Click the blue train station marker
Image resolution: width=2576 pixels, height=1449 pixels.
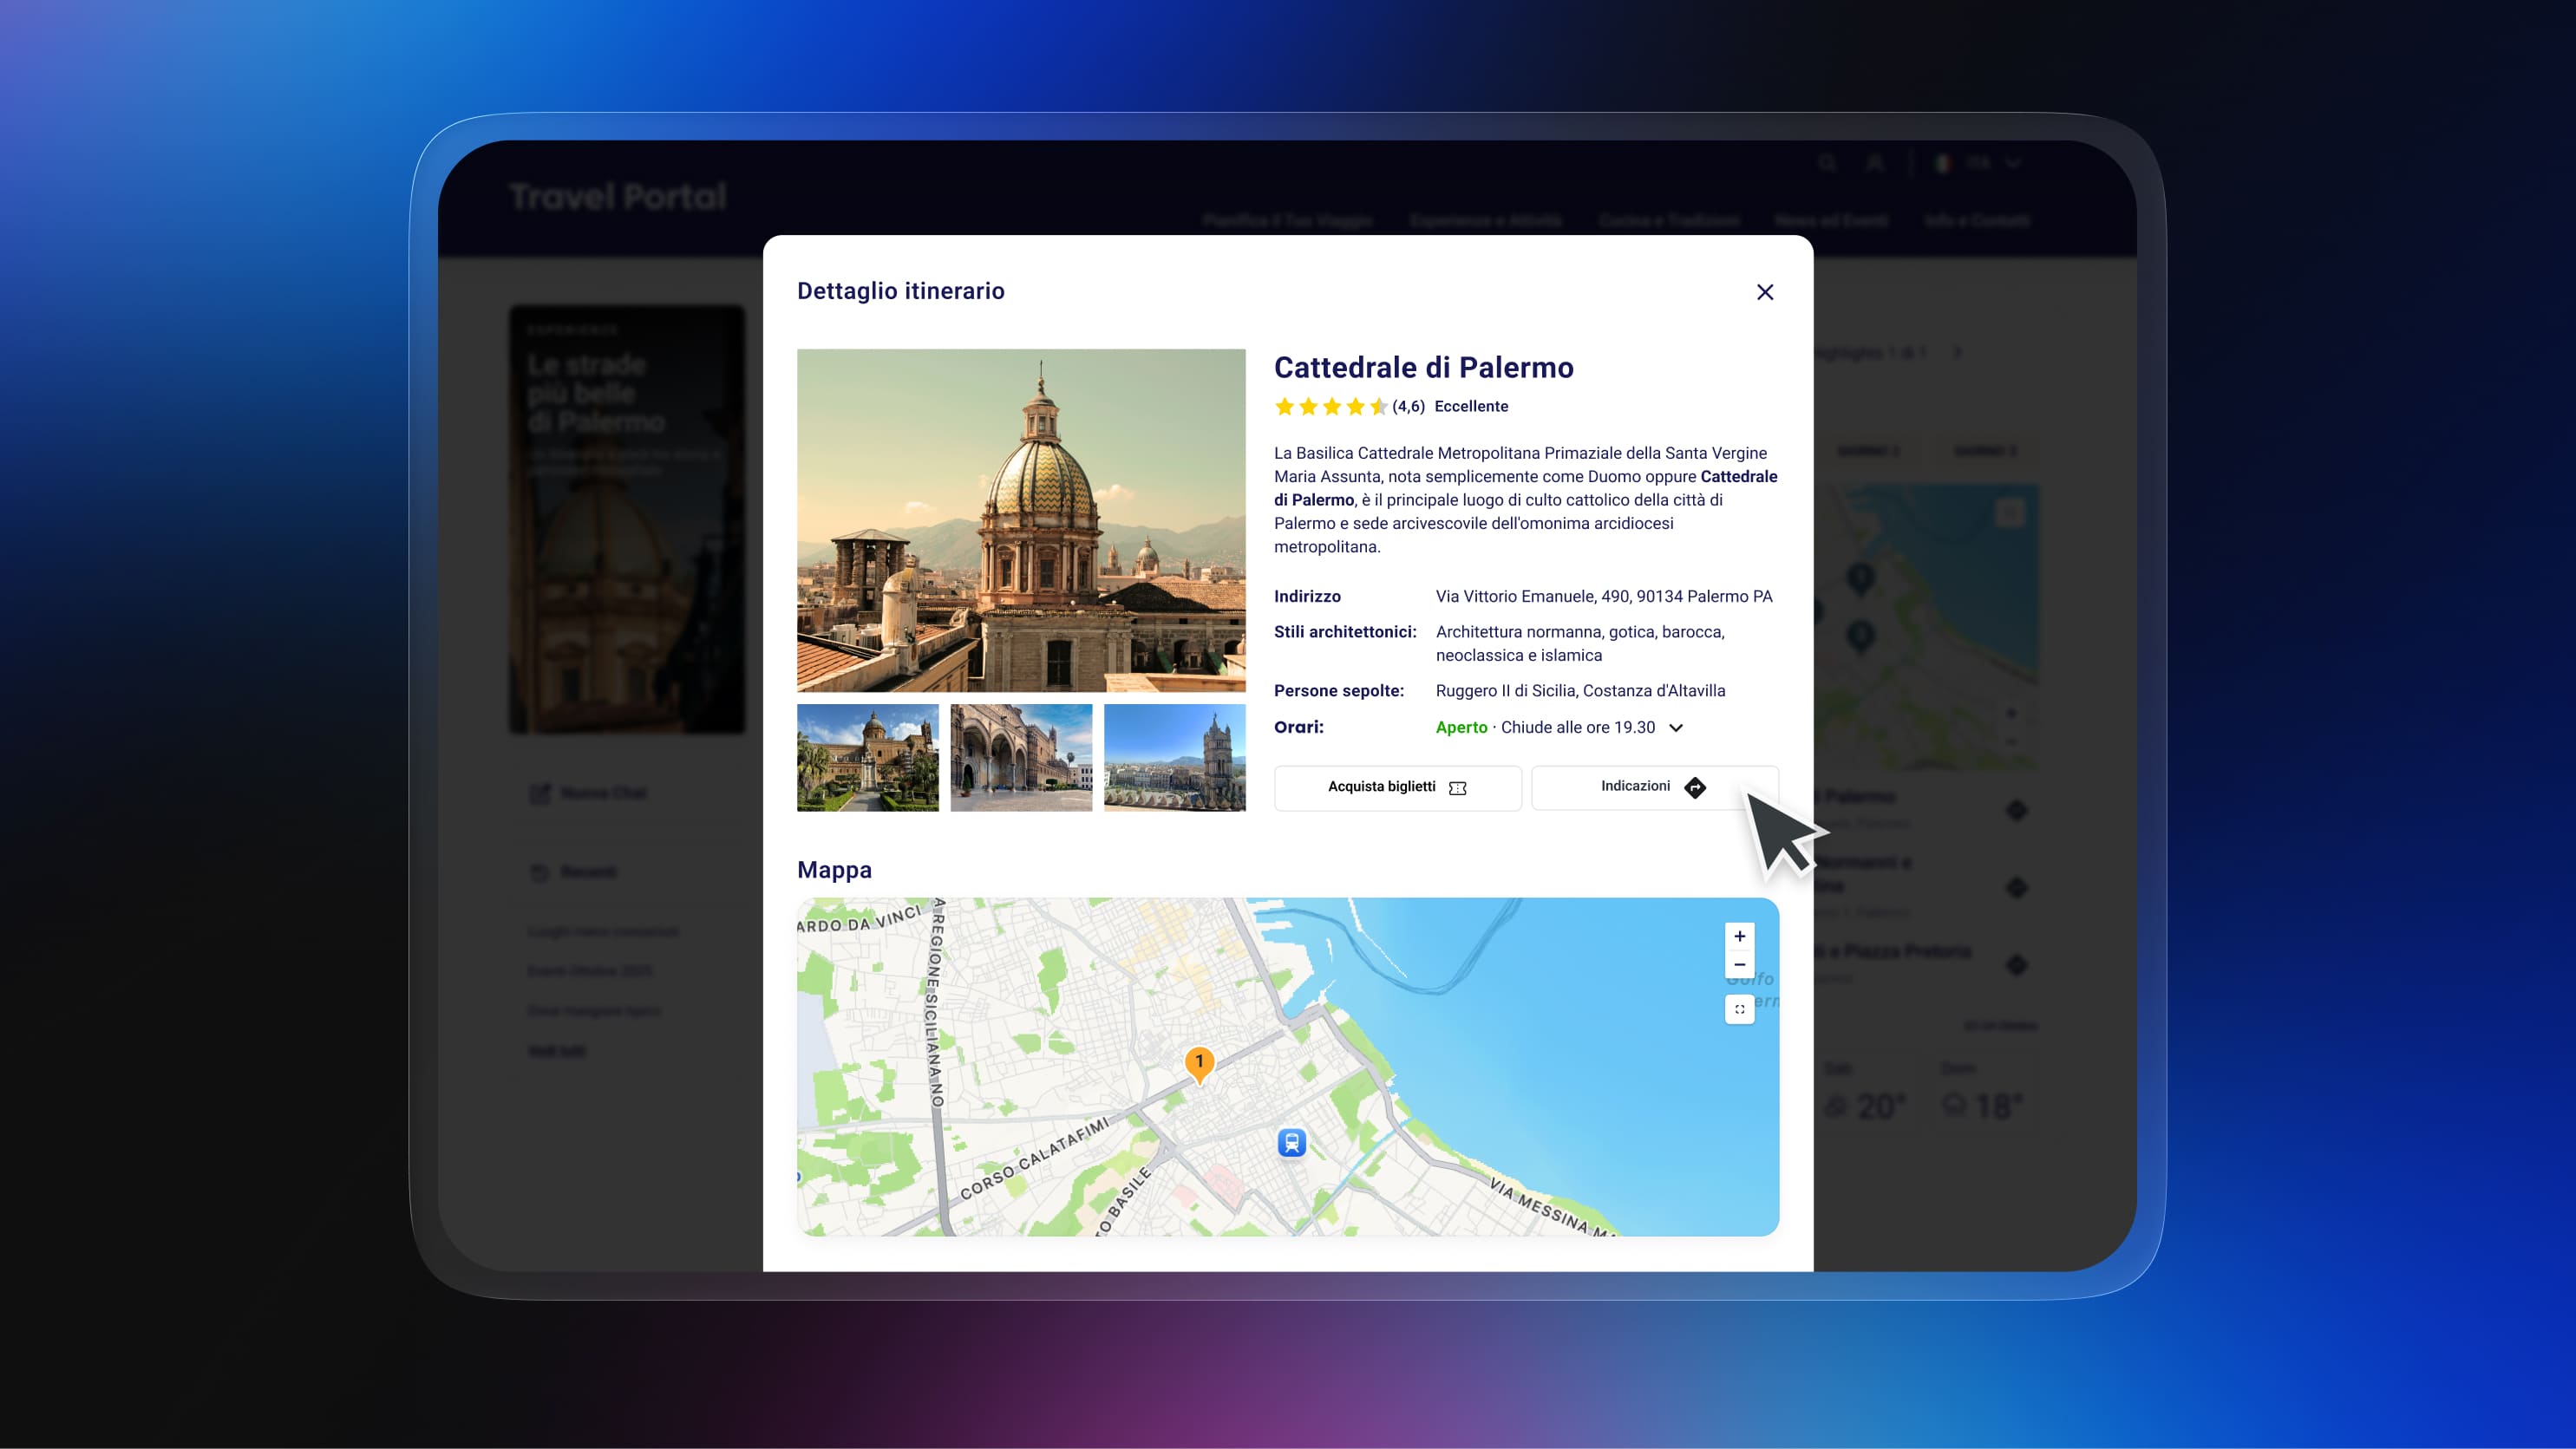click(x=1291, y=1142)
